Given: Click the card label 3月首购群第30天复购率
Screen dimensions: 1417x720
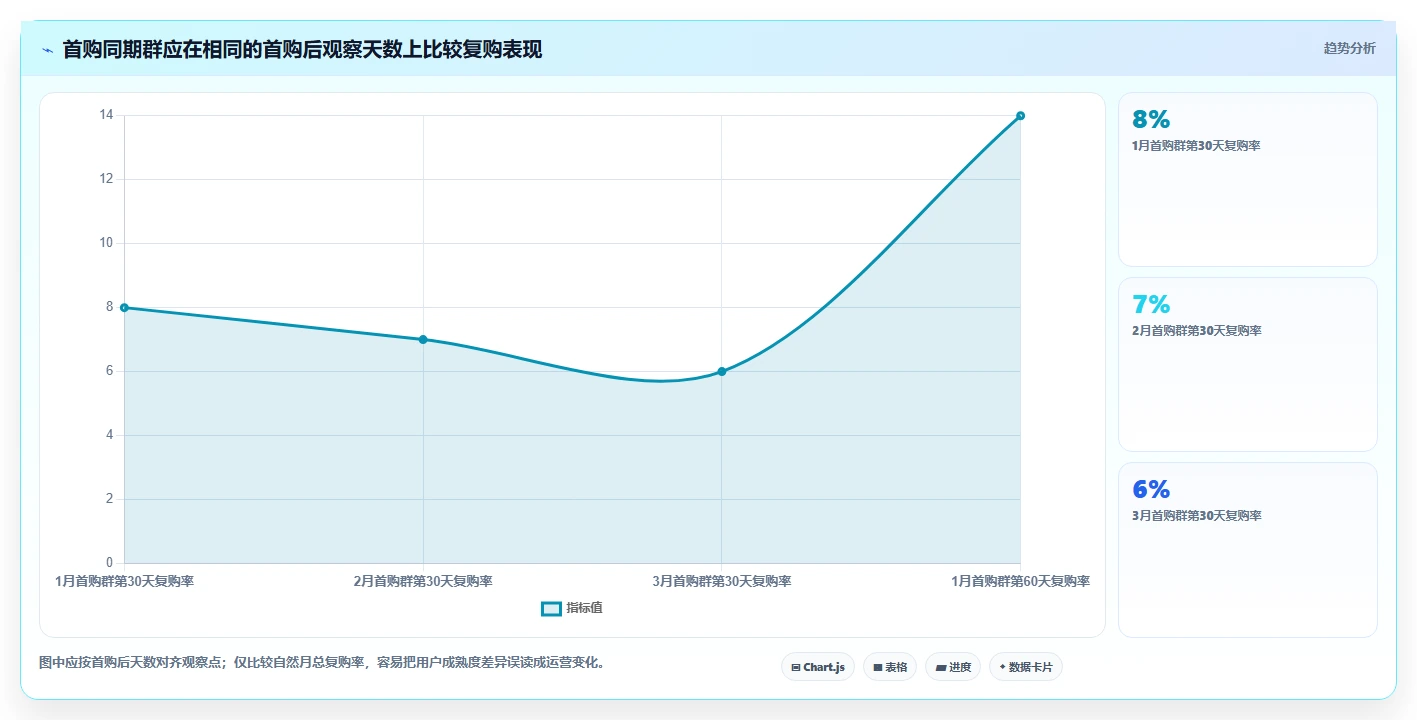Looking at the screenshot, I should (x=1196, y=516).
